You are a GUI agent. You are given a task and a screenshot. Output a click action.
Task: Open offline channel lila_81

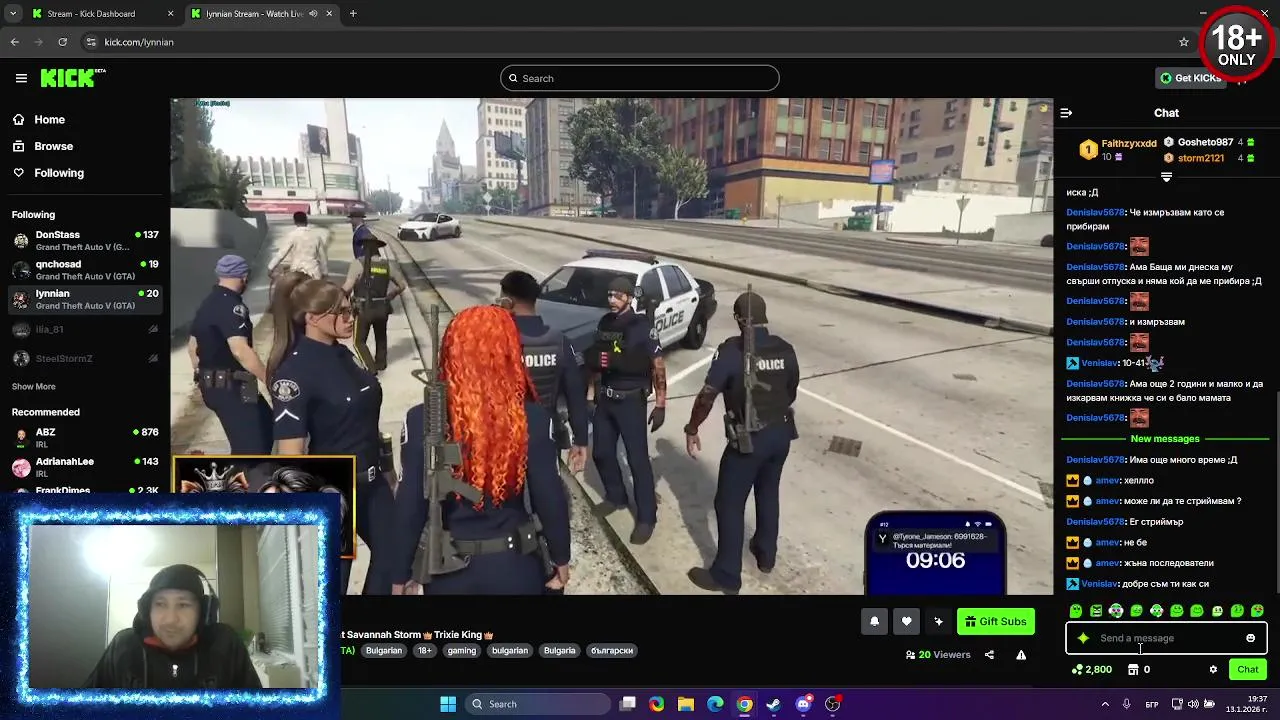point(85,329)
